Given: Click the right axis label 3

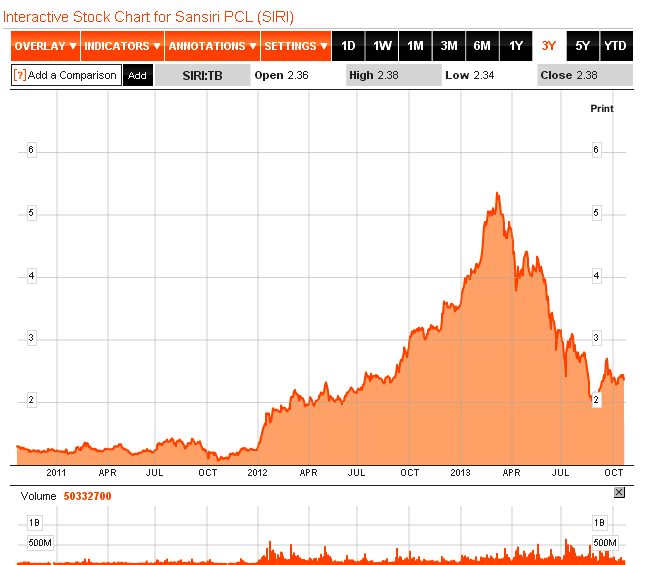Looking at the screenshot, I should point(596,338).
